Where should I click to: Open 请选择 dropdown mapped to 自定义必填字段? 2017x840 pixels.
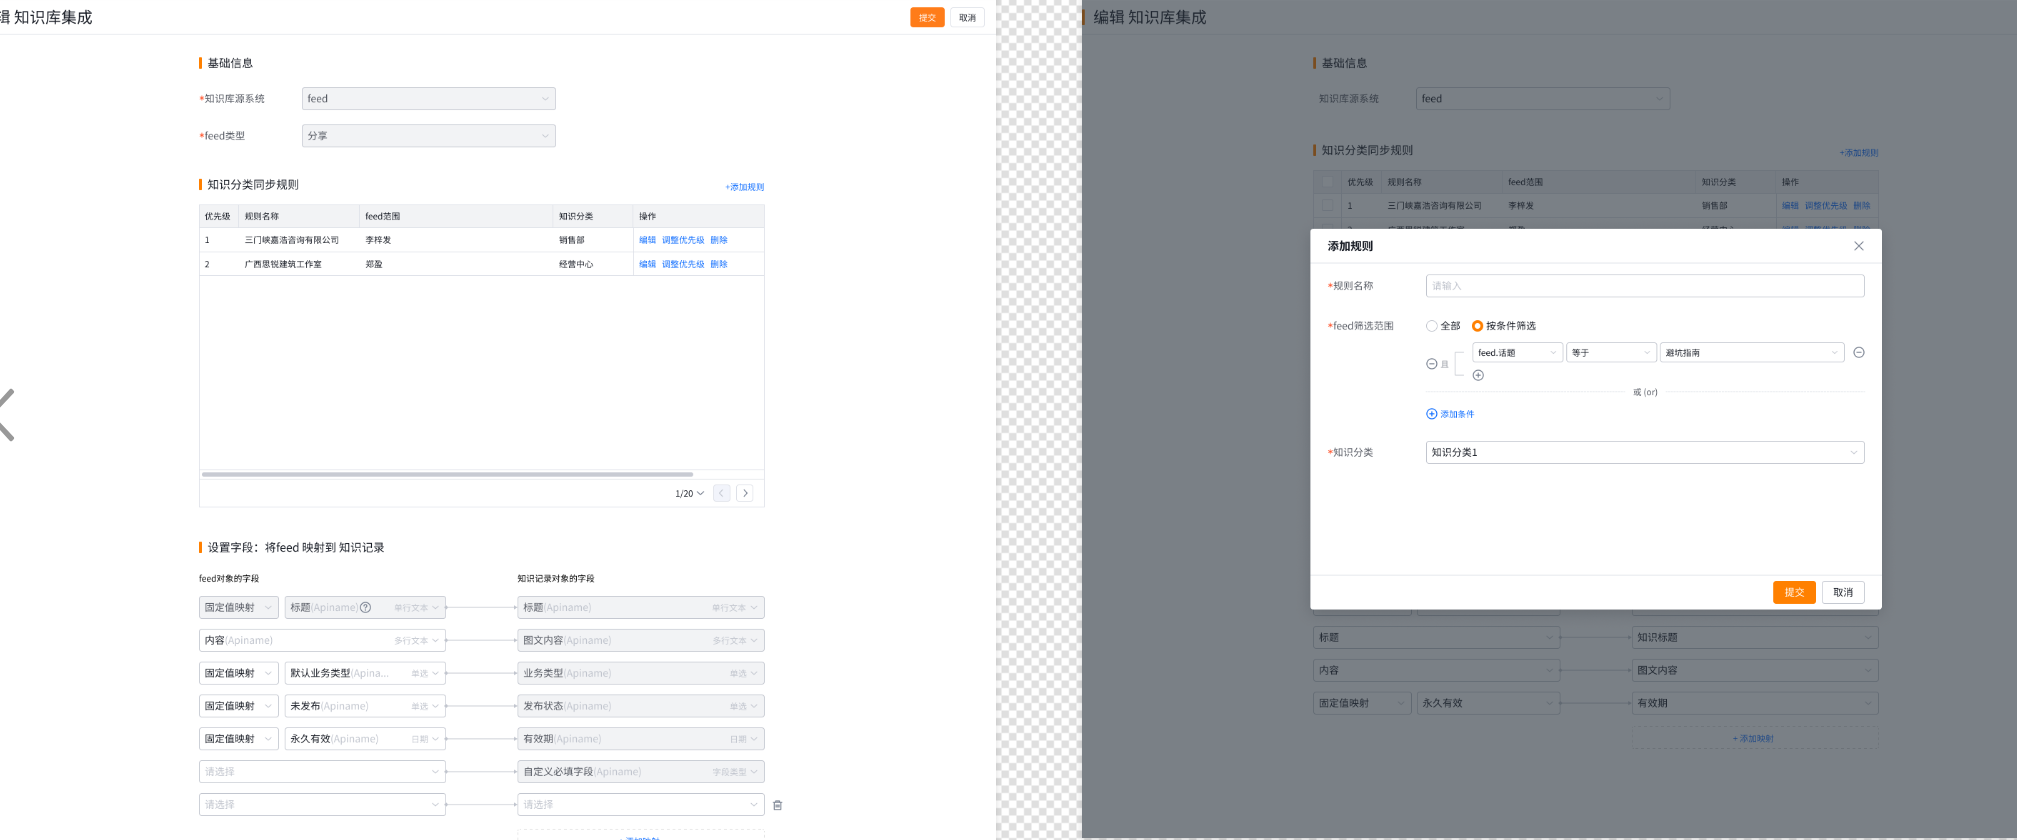pos(322,772)
